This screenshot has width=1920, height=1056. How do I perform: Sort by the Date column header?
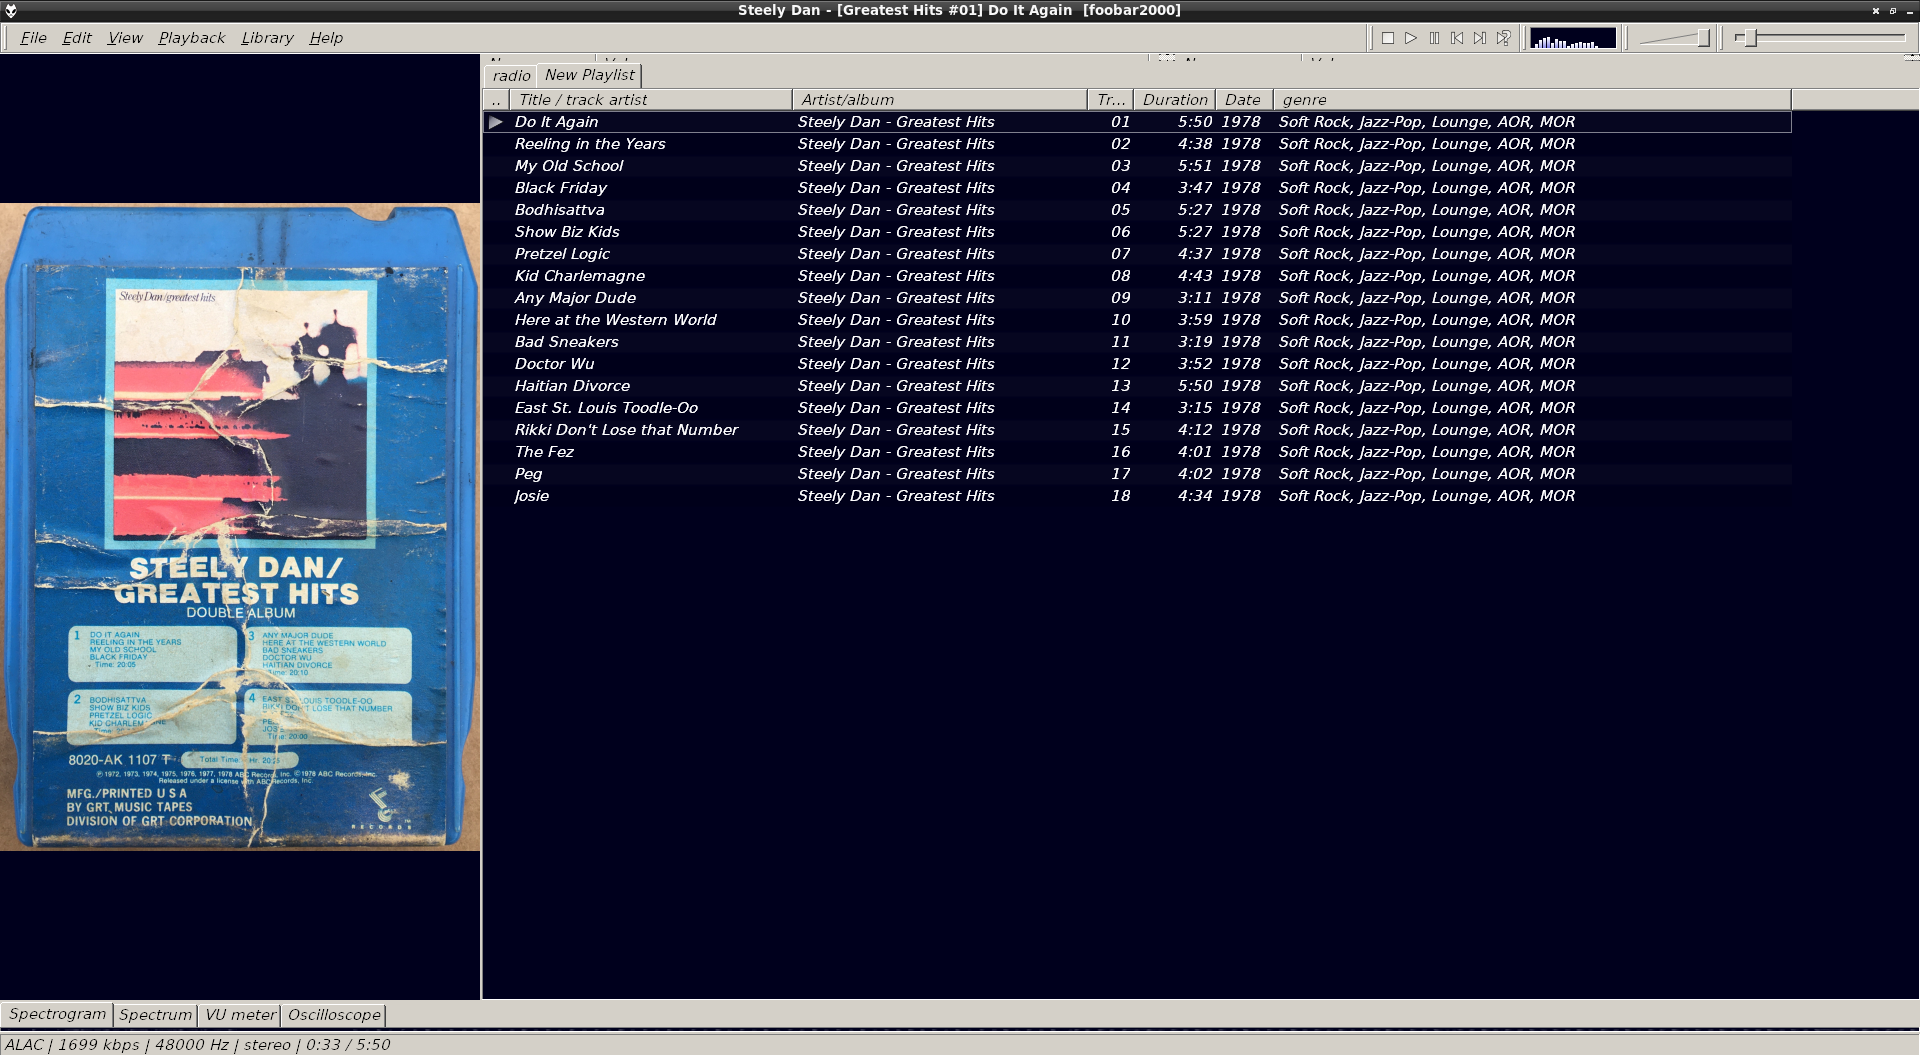point(1244,100)
